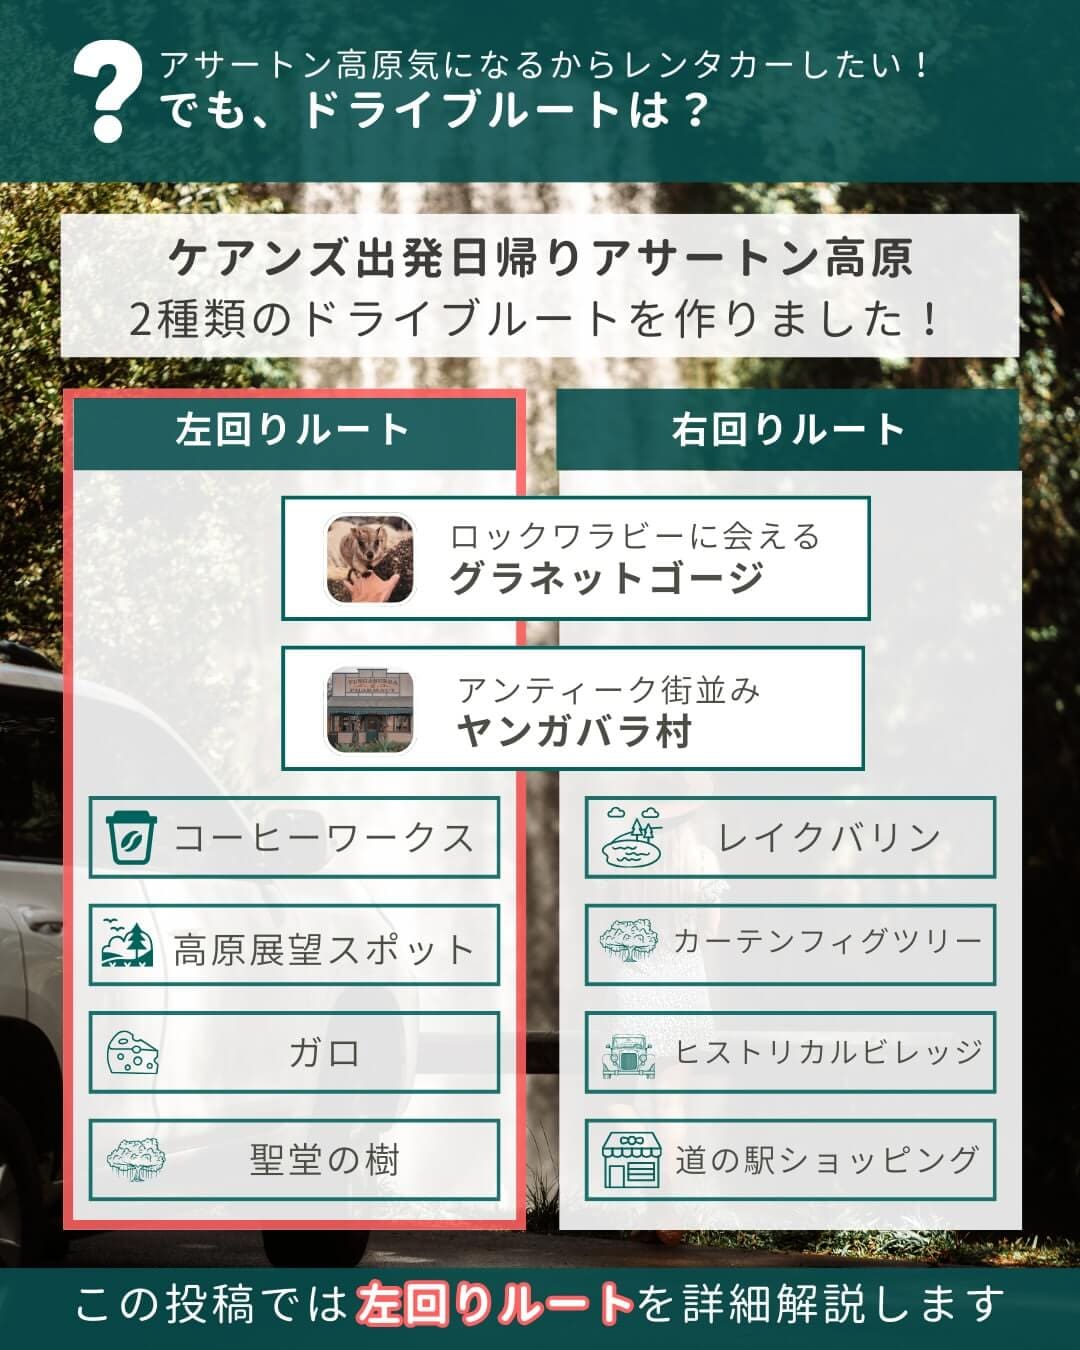1080x1350 pixels.
Task: Click the trees landscape icon beside 高原展望スポット
Action: click(128, 946)
